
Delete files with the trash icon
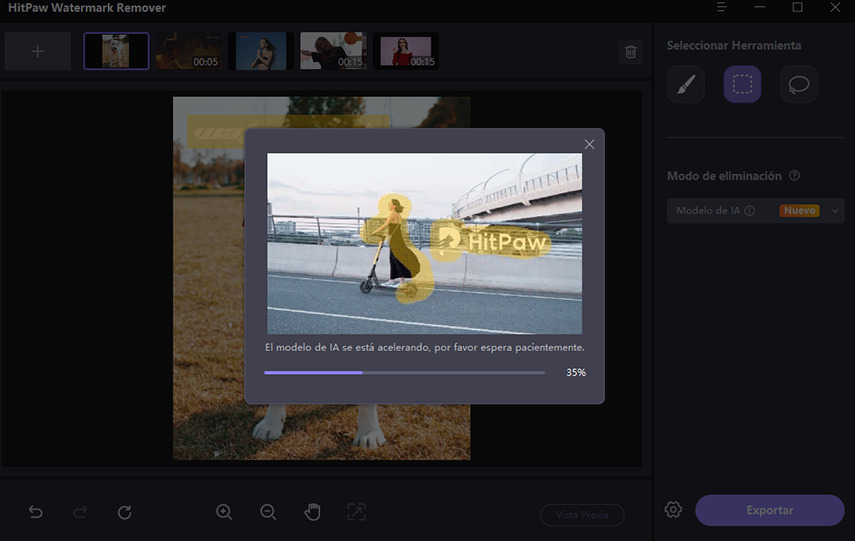pos(631,52)
